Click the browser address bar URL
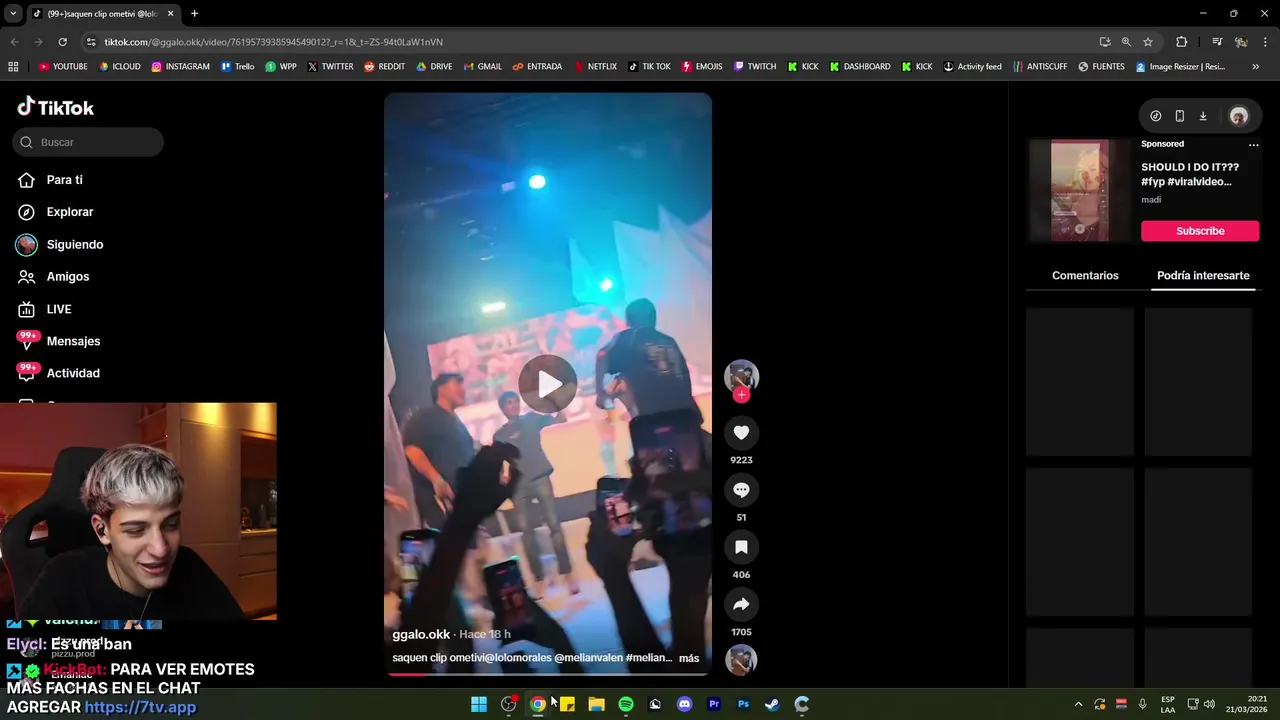 tap(273, 42)
